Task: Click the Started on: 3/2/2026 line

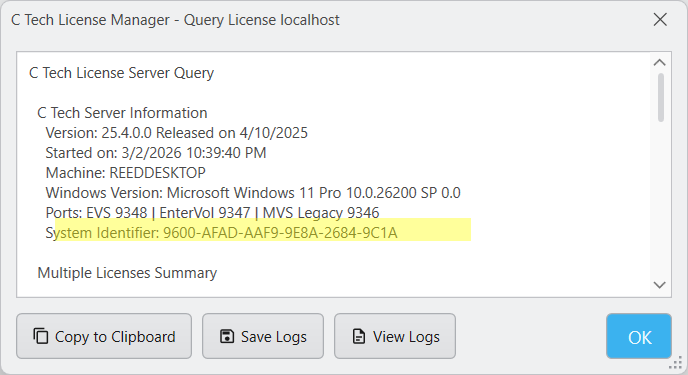Action: coord(156,153)
